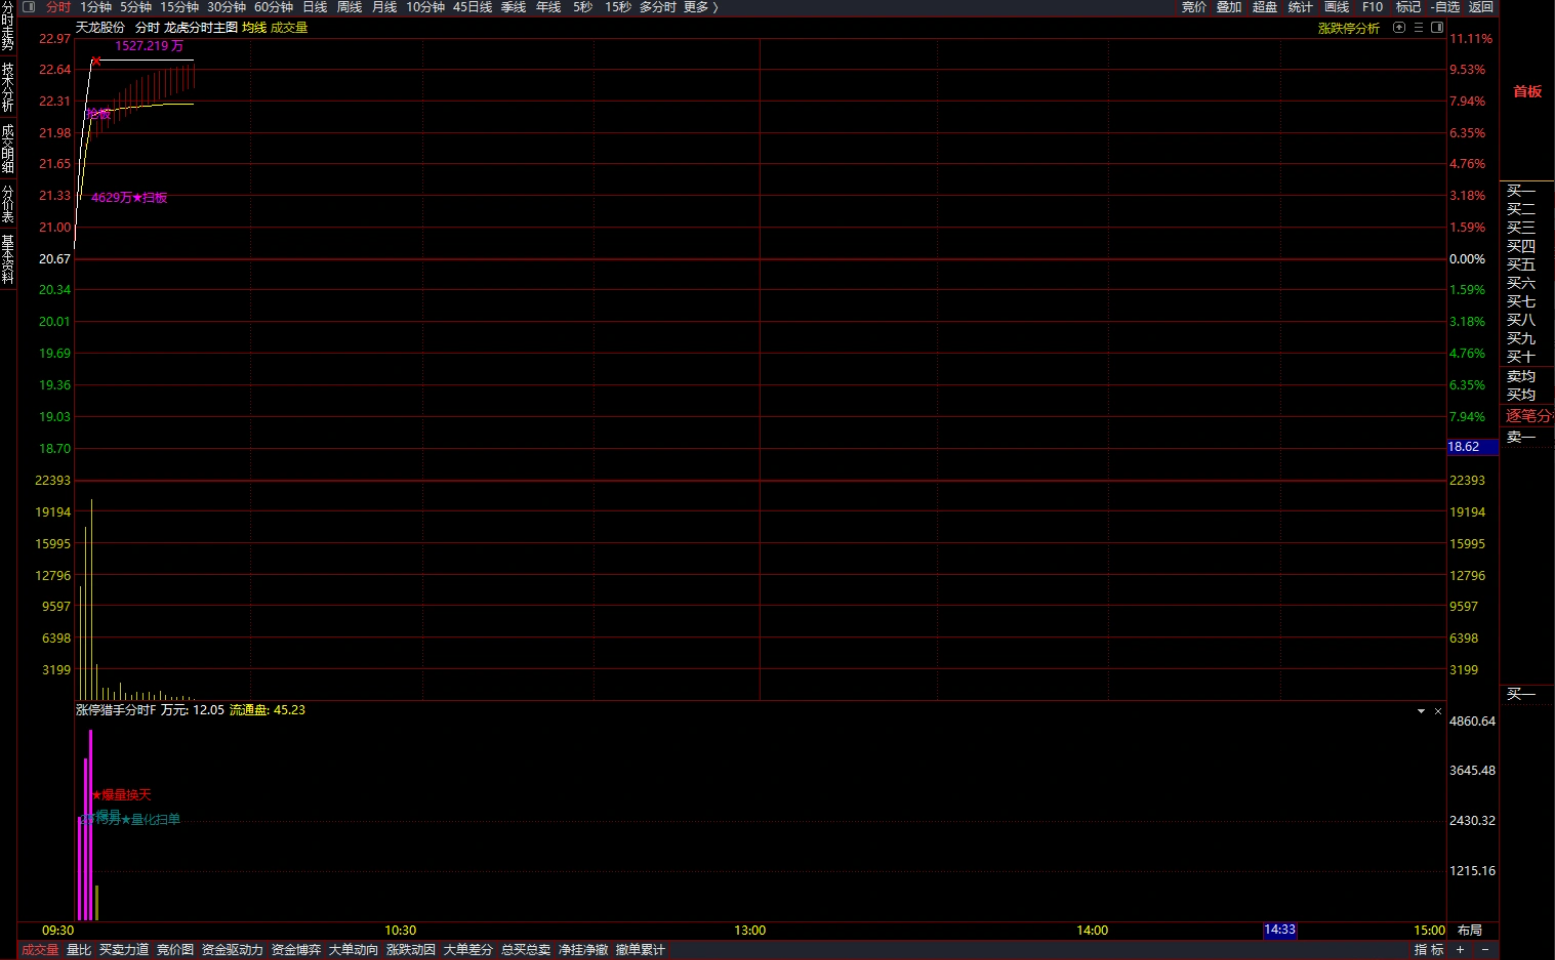Switch to the 日线 daily chart tab
This screenshot has height=960, width=1555.
coord(315,7)
